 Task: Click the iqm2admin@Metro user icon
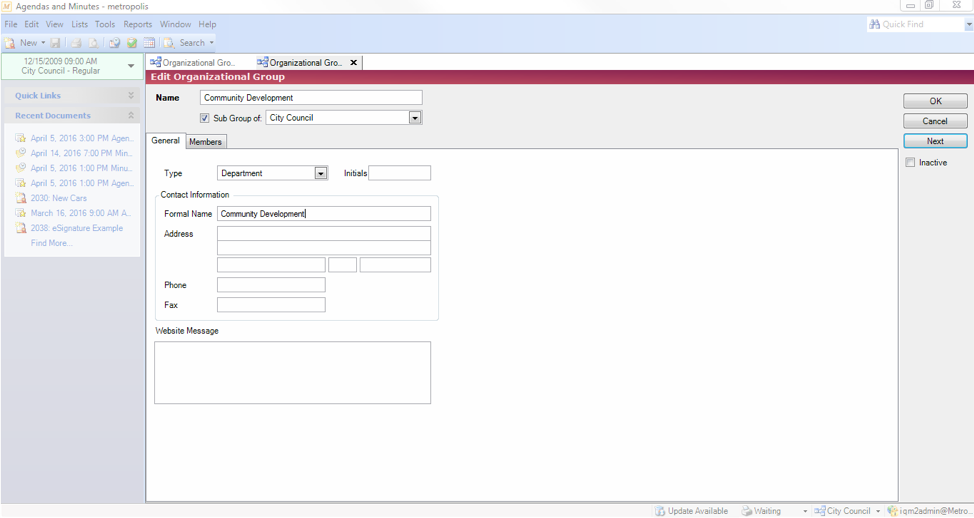point(893,511)
